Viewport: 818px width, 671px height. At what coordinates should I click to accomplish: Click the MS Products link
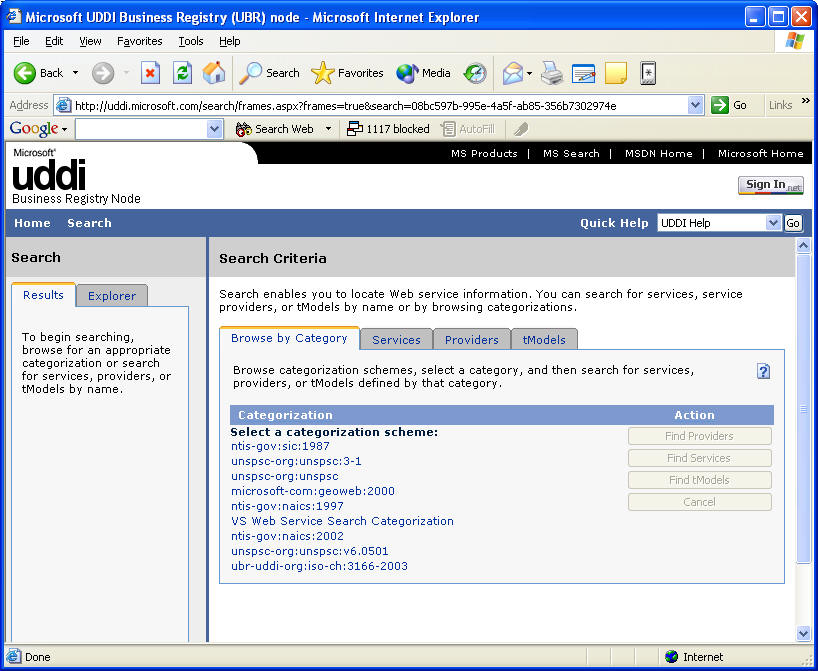point(484,153)
